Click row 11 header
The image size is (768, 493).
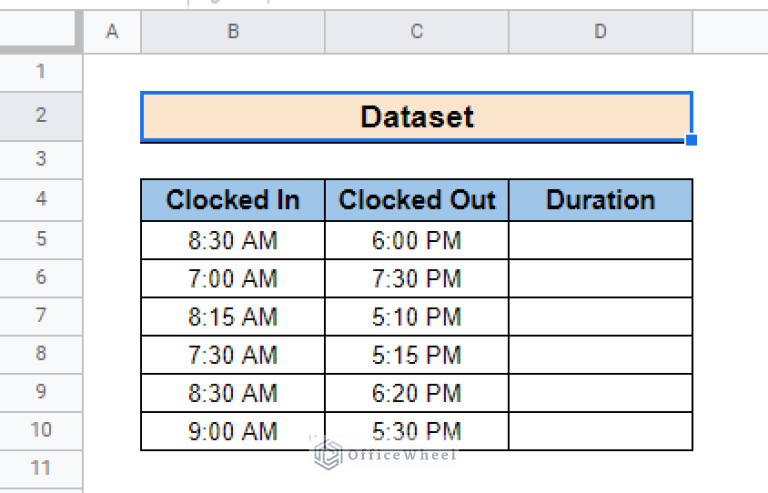[40, 468]
